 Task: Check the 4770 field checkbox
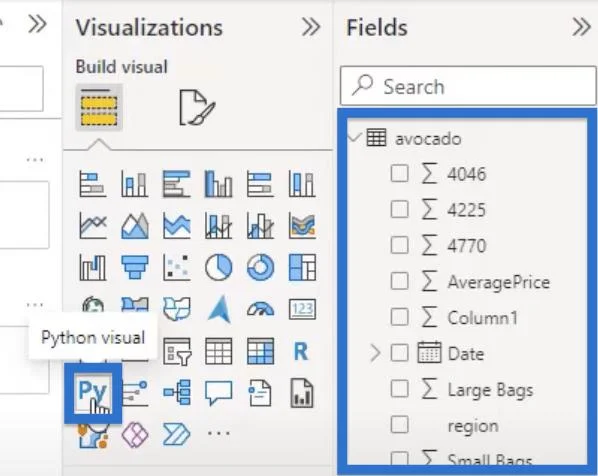coord(399,245)
